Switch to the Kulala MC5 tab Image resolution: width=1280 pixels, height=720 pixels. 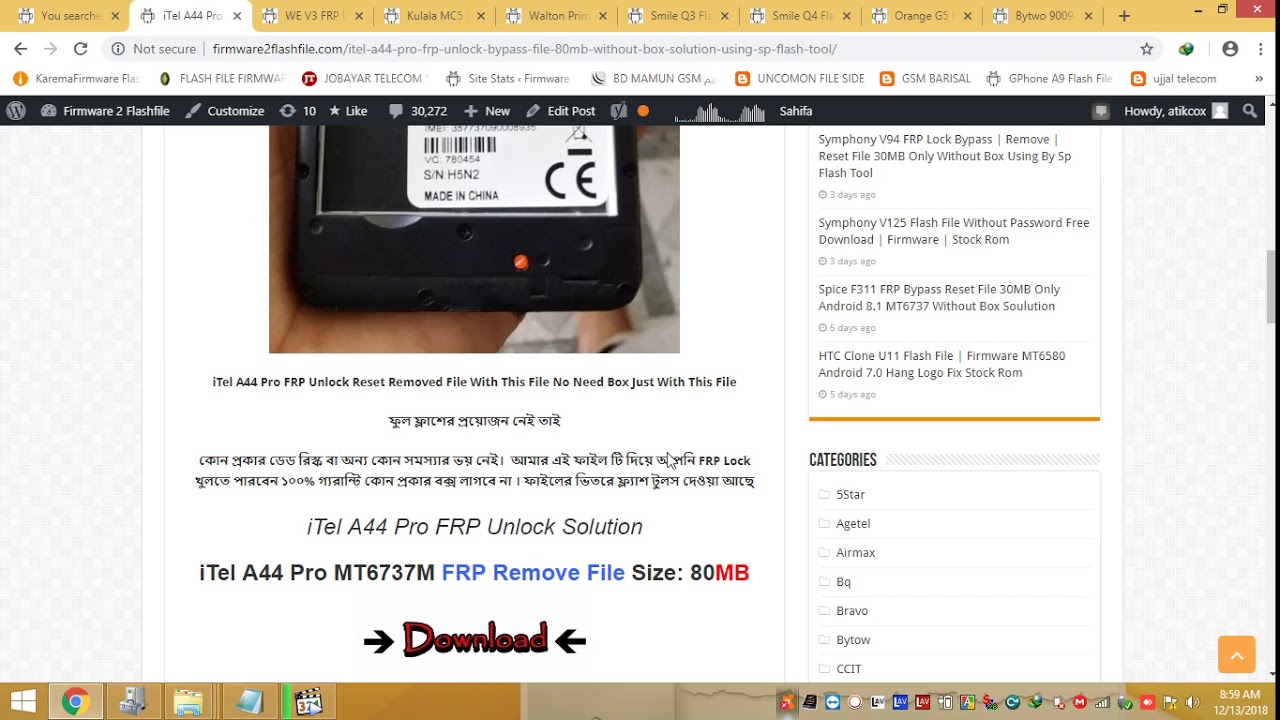pyautogui.click(x=435, y=16)
